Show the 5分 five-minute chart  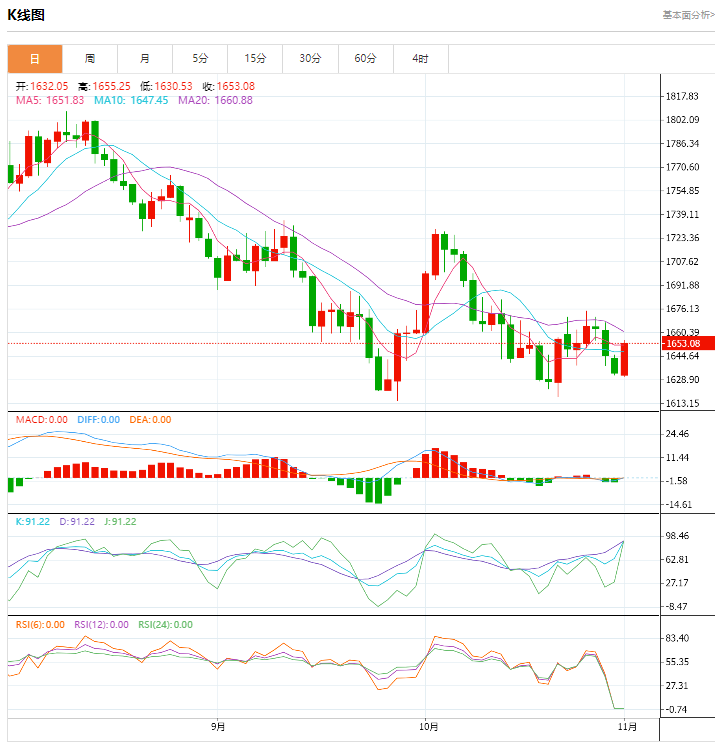200,59
